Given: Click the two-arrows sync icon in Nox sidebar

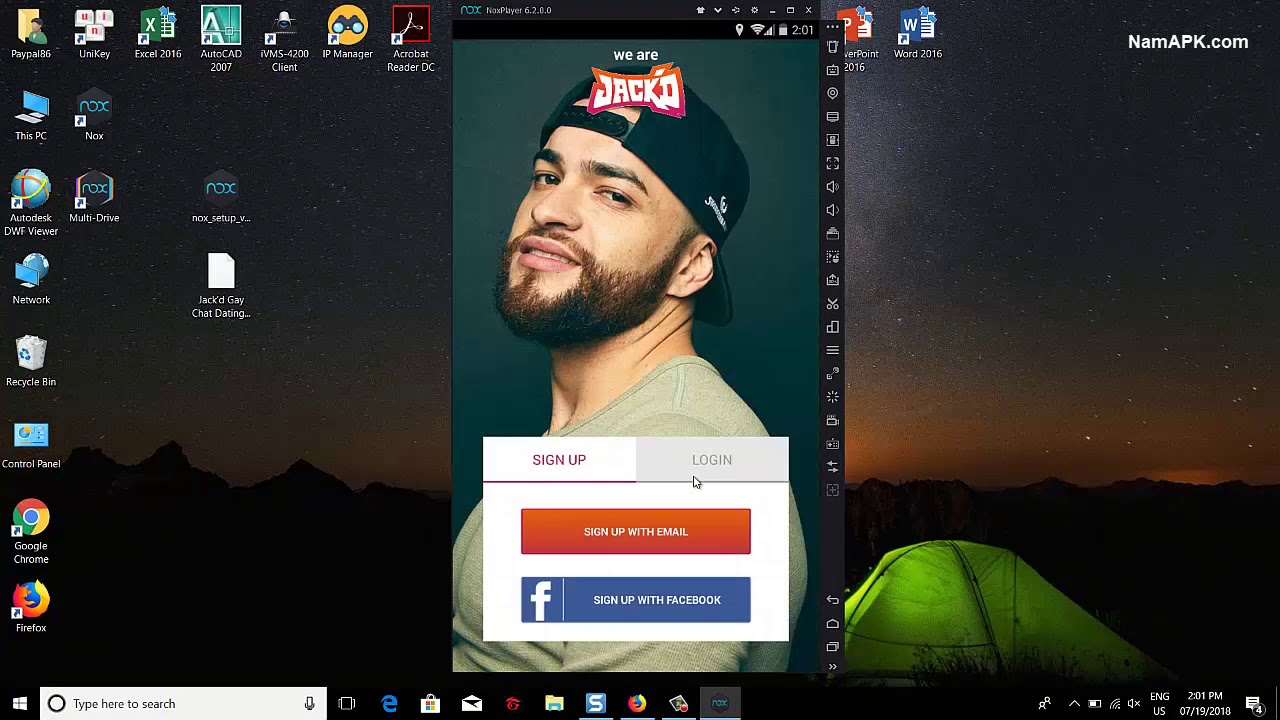Looking at the screenshot, I should point(832,467).
